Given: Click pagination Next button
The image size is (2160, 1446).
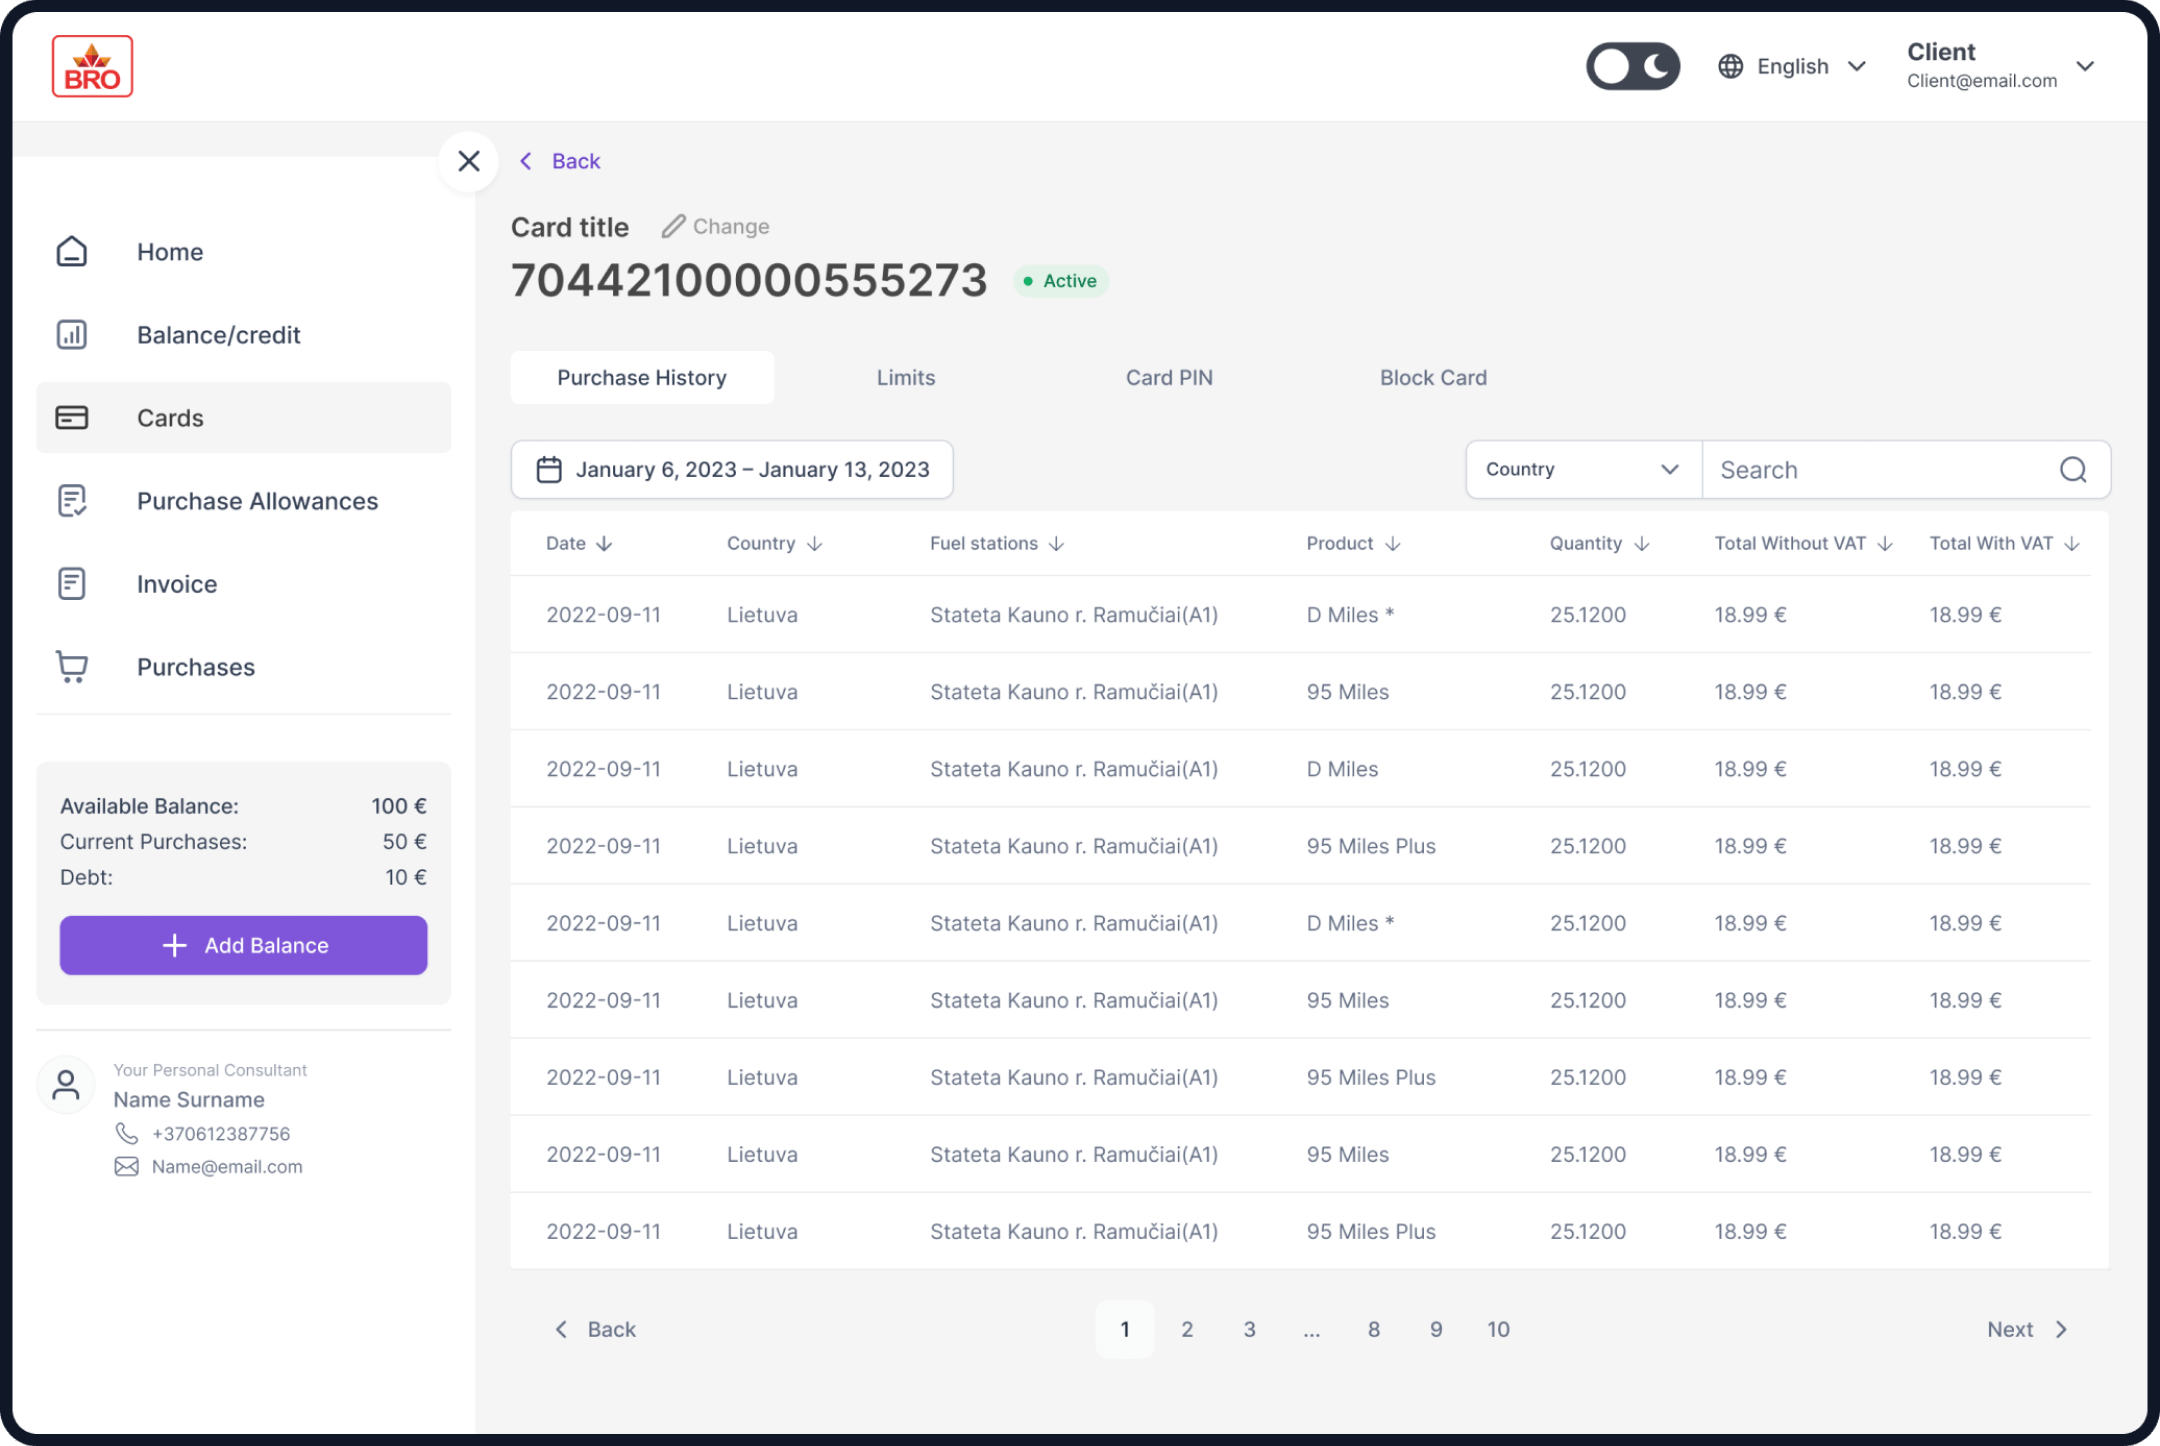Looking at the screenshot, I should coord(2028,1329).
